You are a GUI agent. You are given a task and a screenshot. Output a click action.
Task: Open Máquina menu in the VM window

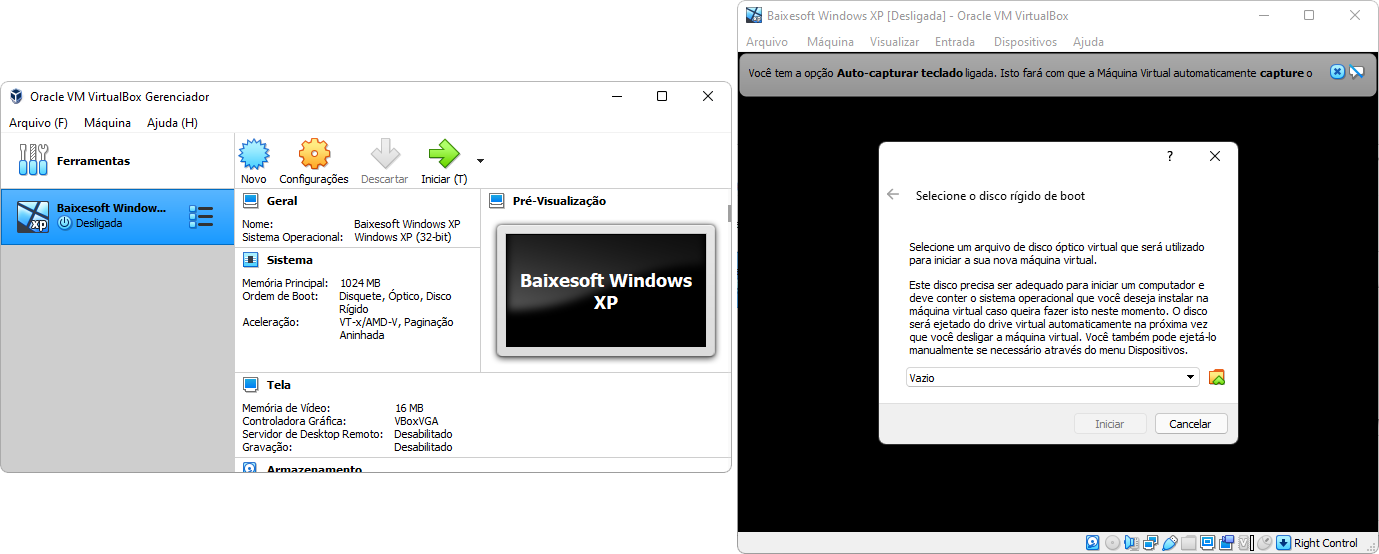pos(830,42)
